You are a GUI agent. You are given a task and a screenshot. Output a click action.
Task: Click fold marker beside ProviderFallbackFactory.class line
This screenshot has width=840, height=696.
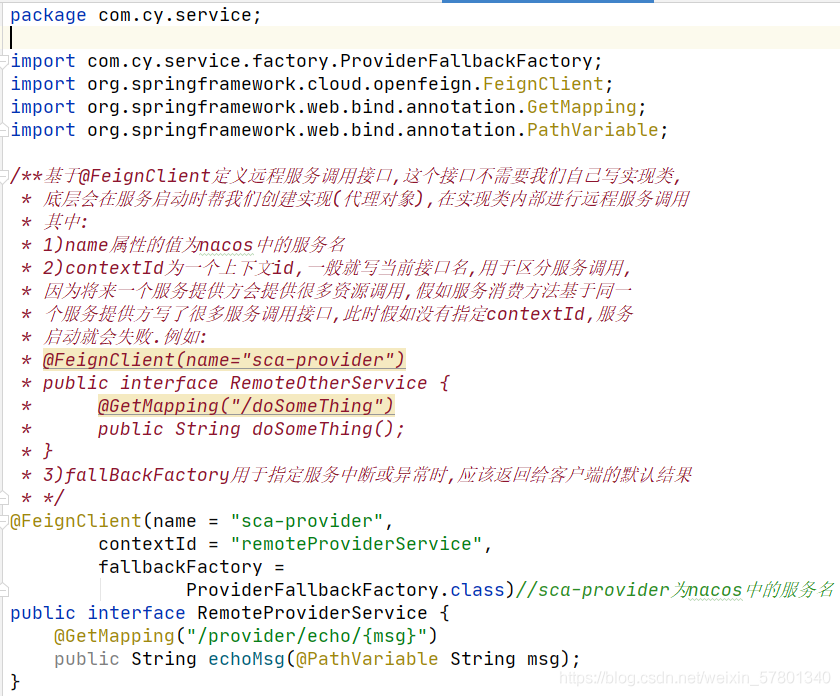pyautogui.click(x=6, y=590)
